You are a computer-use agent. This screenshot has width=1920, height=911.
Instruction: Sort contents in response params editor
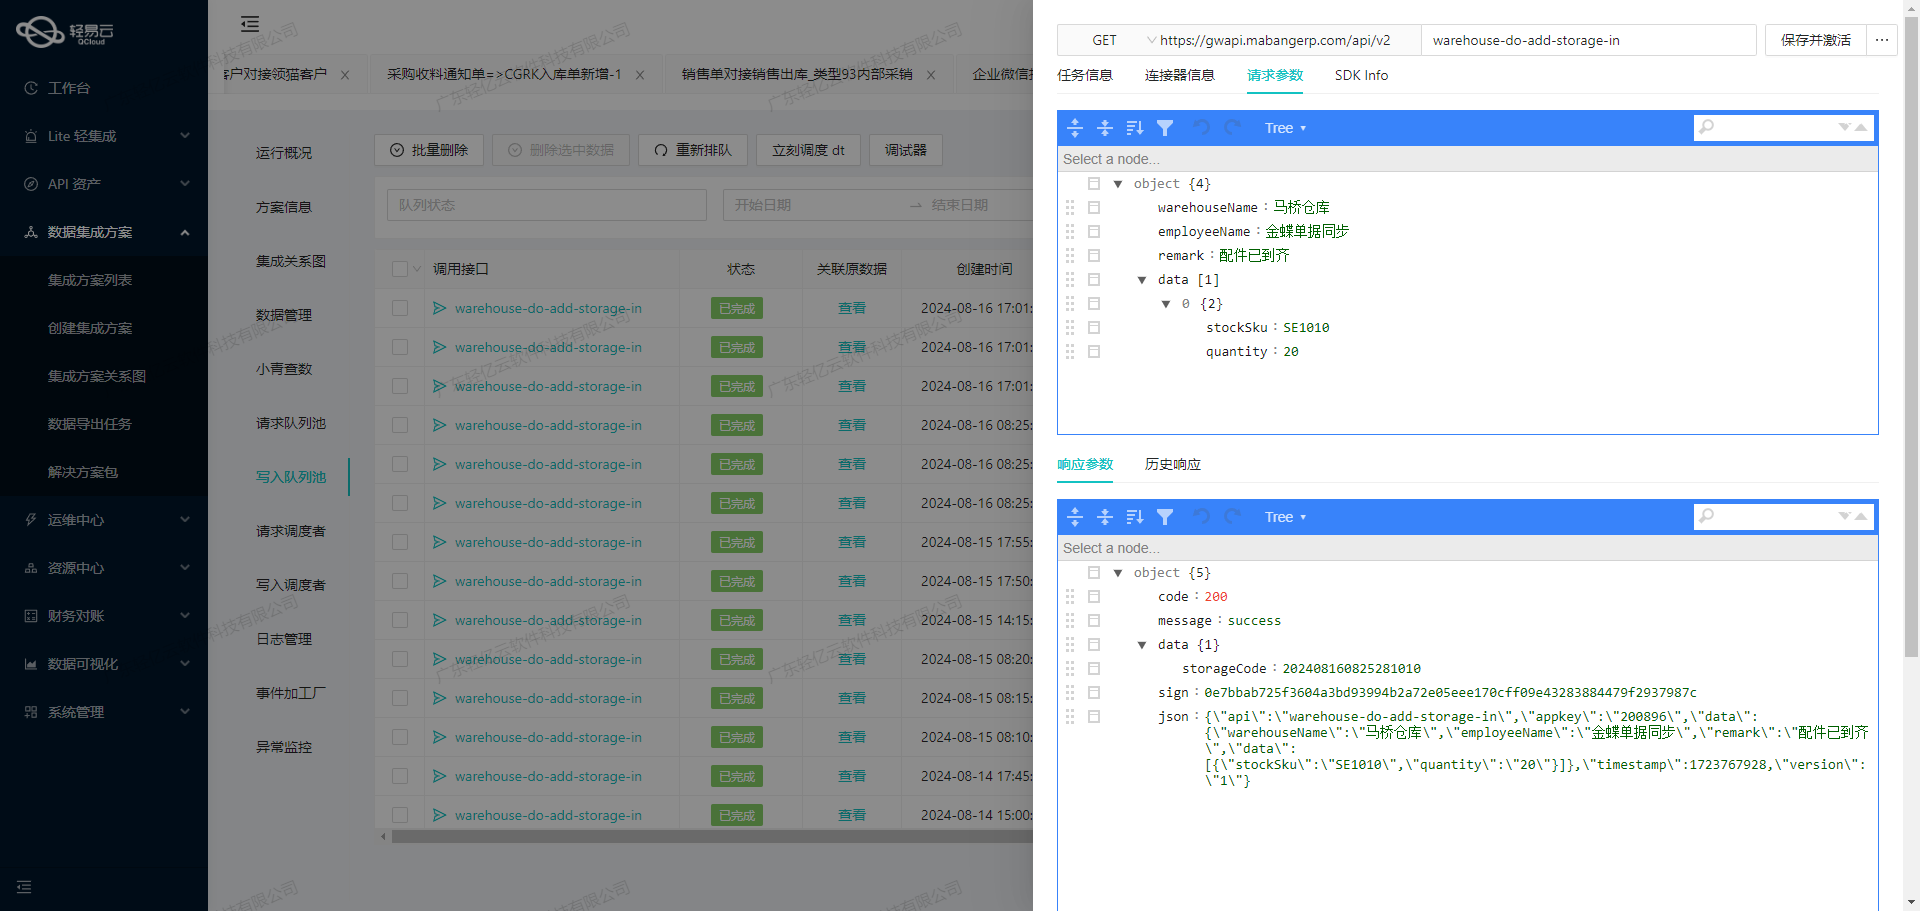(x=1135, y=517)
